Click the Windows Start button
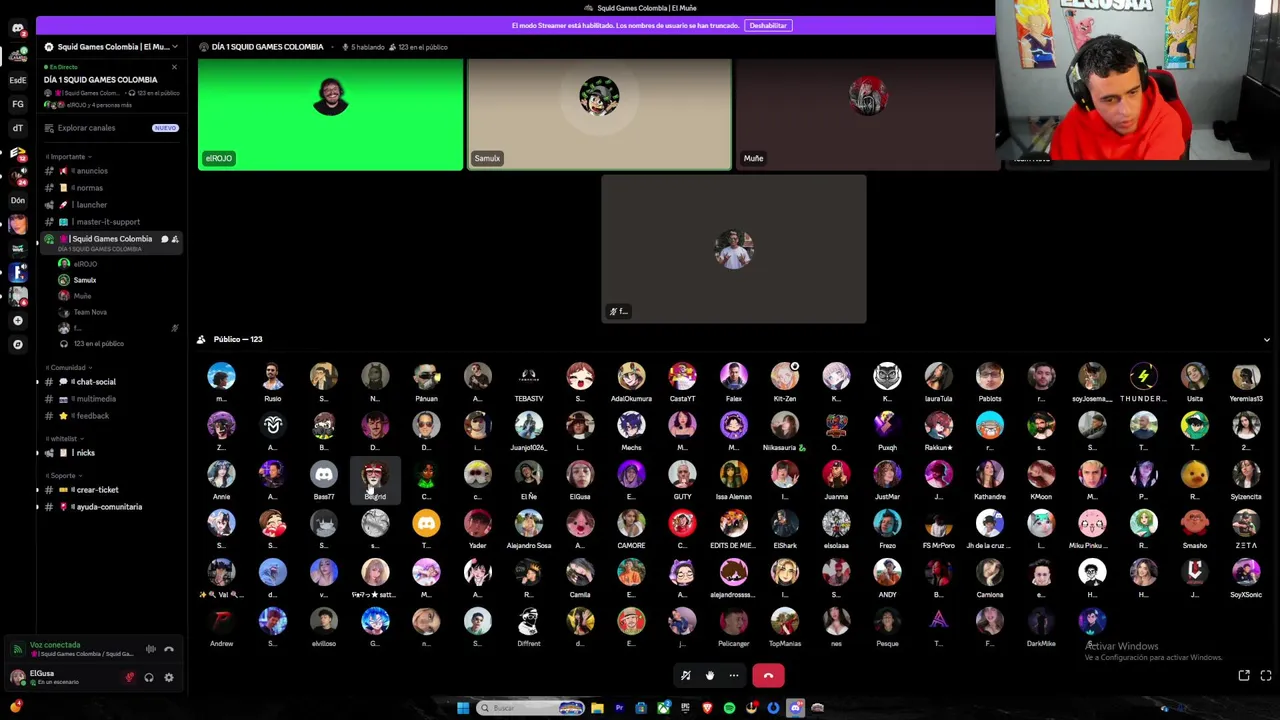Viewport: 1280px width, 720px height. (463, 708)
